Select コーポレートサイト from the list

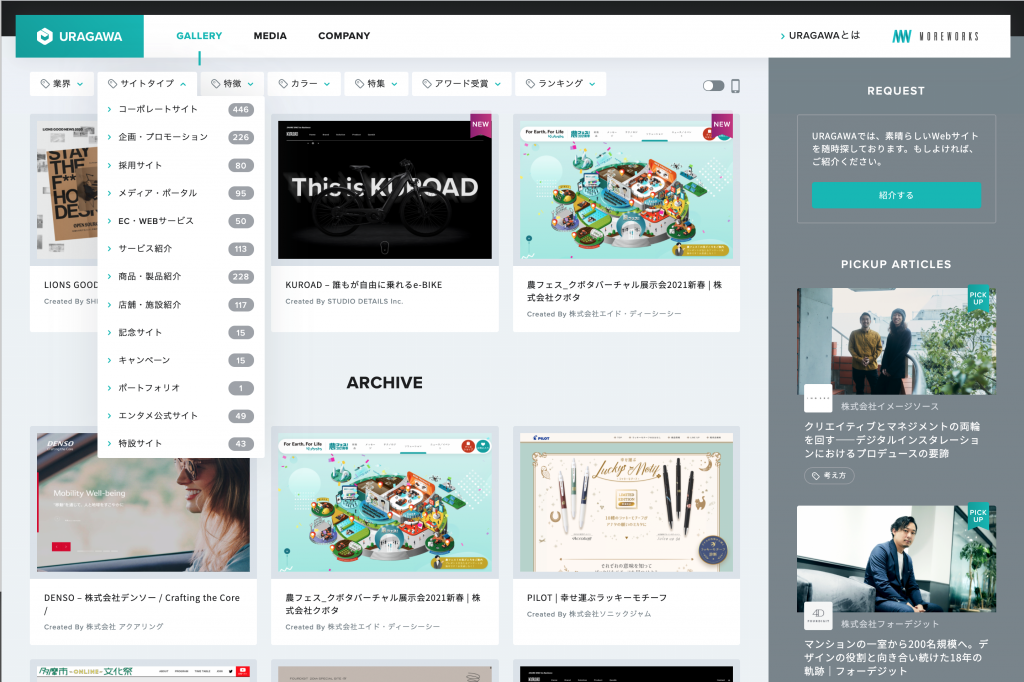(158, 110)
